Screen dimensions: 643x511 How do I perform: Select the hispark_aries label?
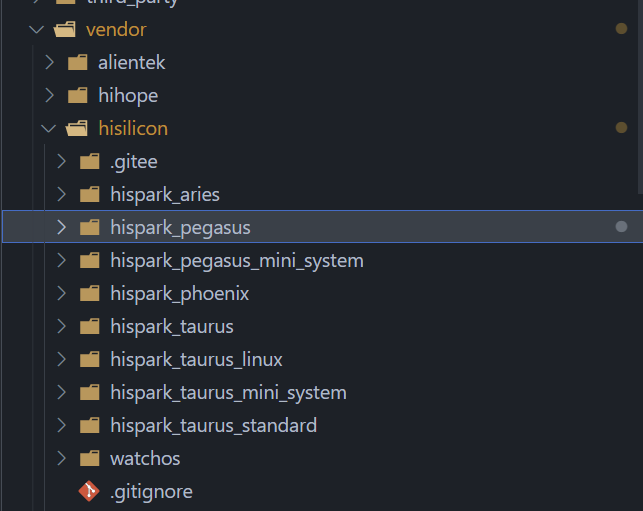click(165, 195)
